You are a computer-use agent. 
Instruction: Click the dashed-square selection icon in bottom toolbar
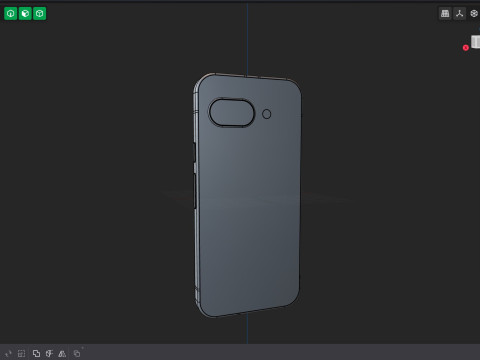click(x=21, y=353)
